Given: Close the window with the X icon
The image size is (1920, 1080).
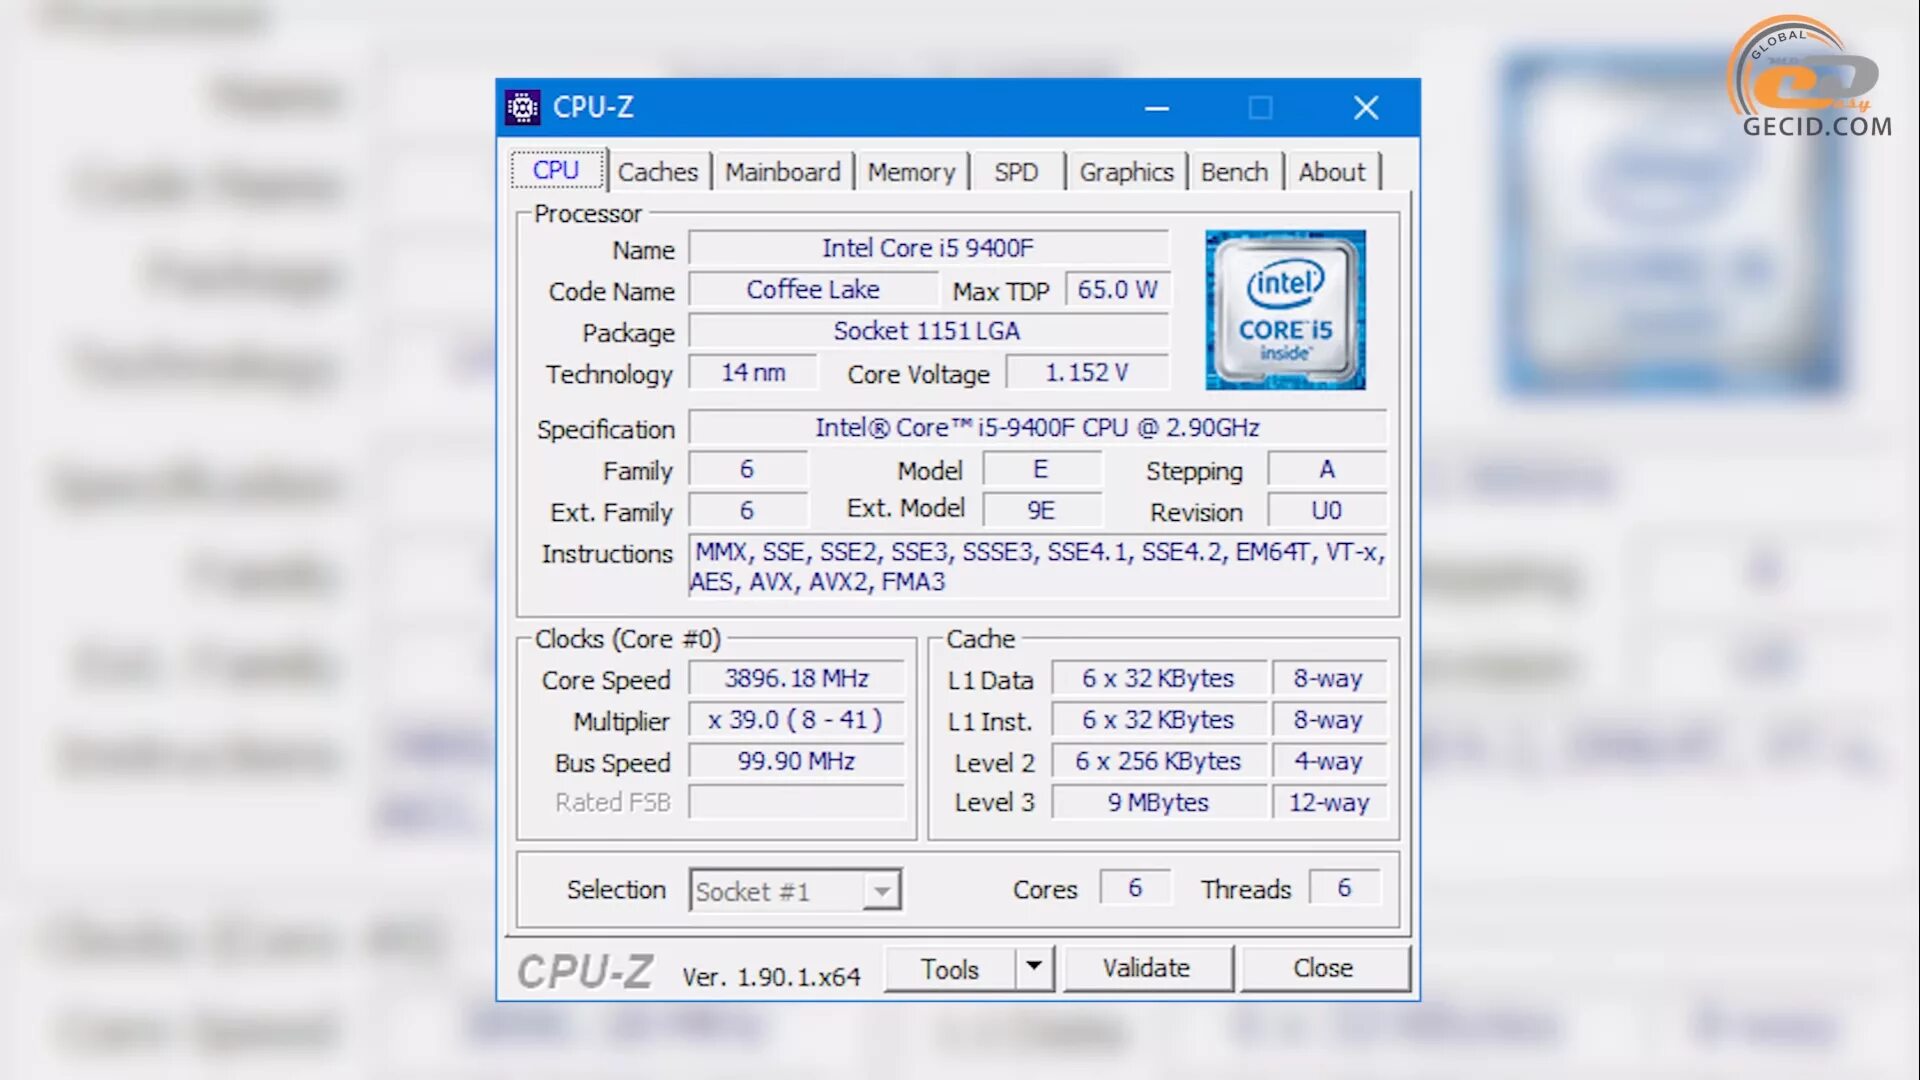Looking at the screenshot, I should tap(1366, 108).
